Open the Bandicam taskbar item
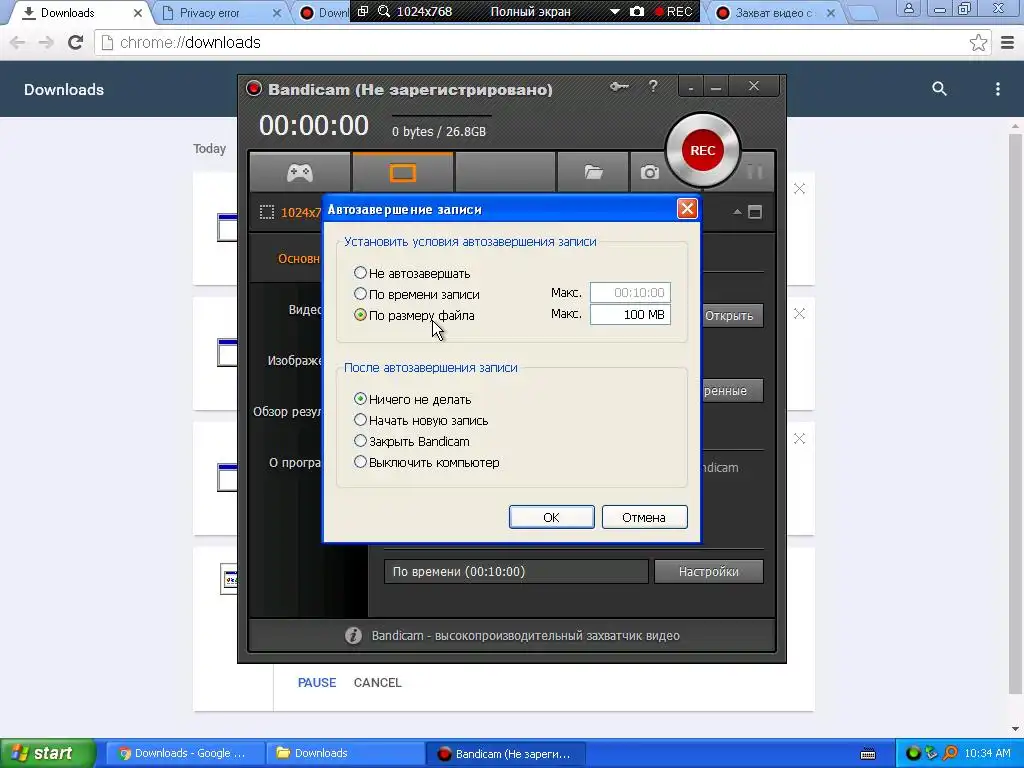The height and width of the screenshot is (768, 1024). coord(505,753)
